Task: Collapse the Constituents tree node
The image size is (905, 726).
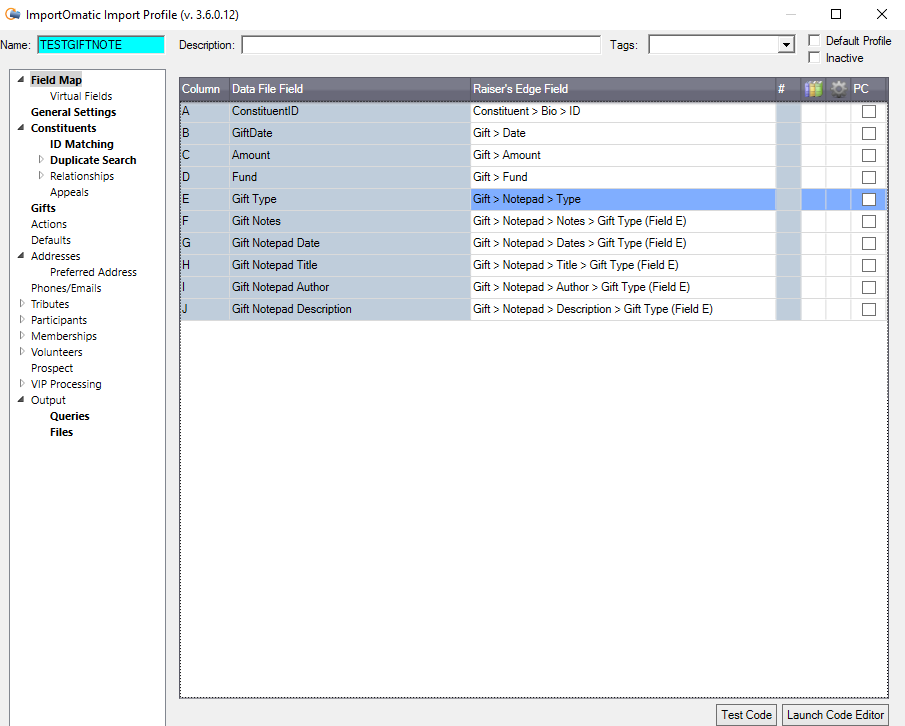Action: tap(22, 128)
